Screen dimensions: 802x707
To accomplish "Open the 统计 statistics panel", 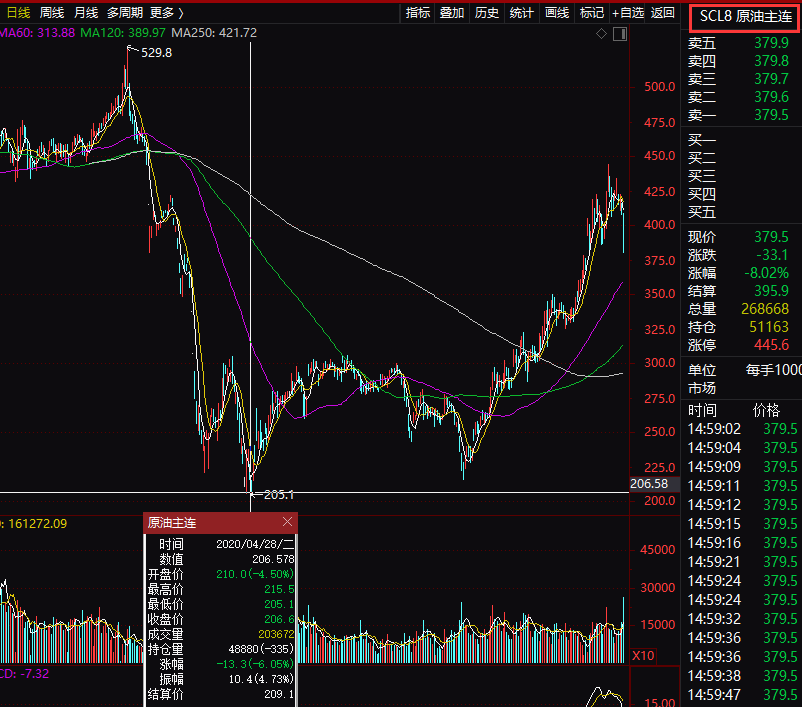I will point(521,12).
